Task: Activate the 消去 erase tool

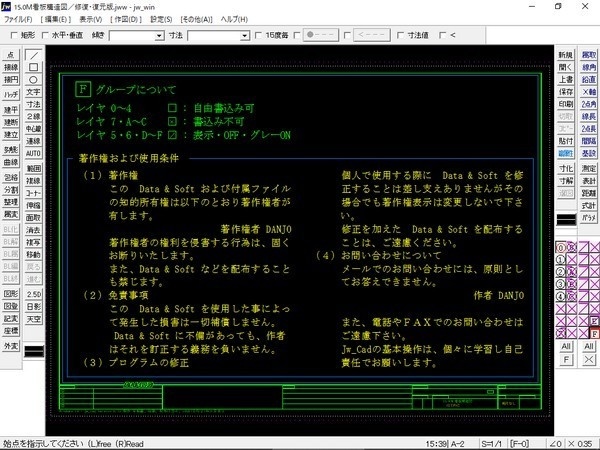Action: coord(33,230)
